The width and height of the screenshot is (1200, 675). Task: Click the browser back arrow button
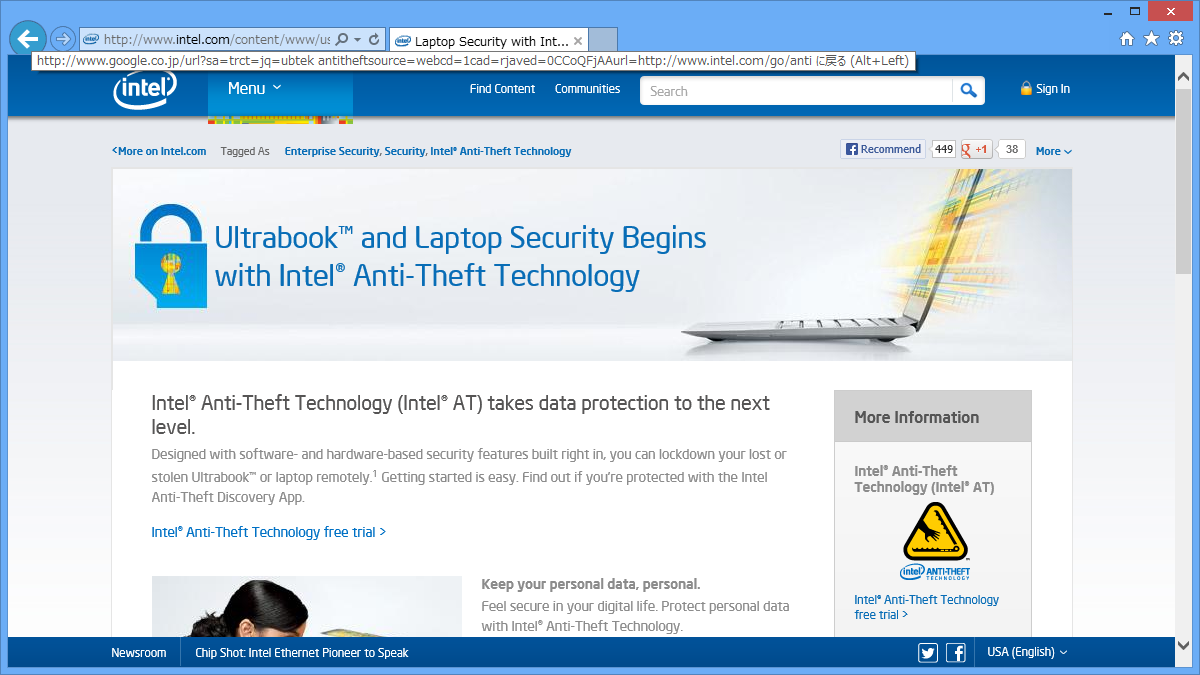[x=28, y=39]
